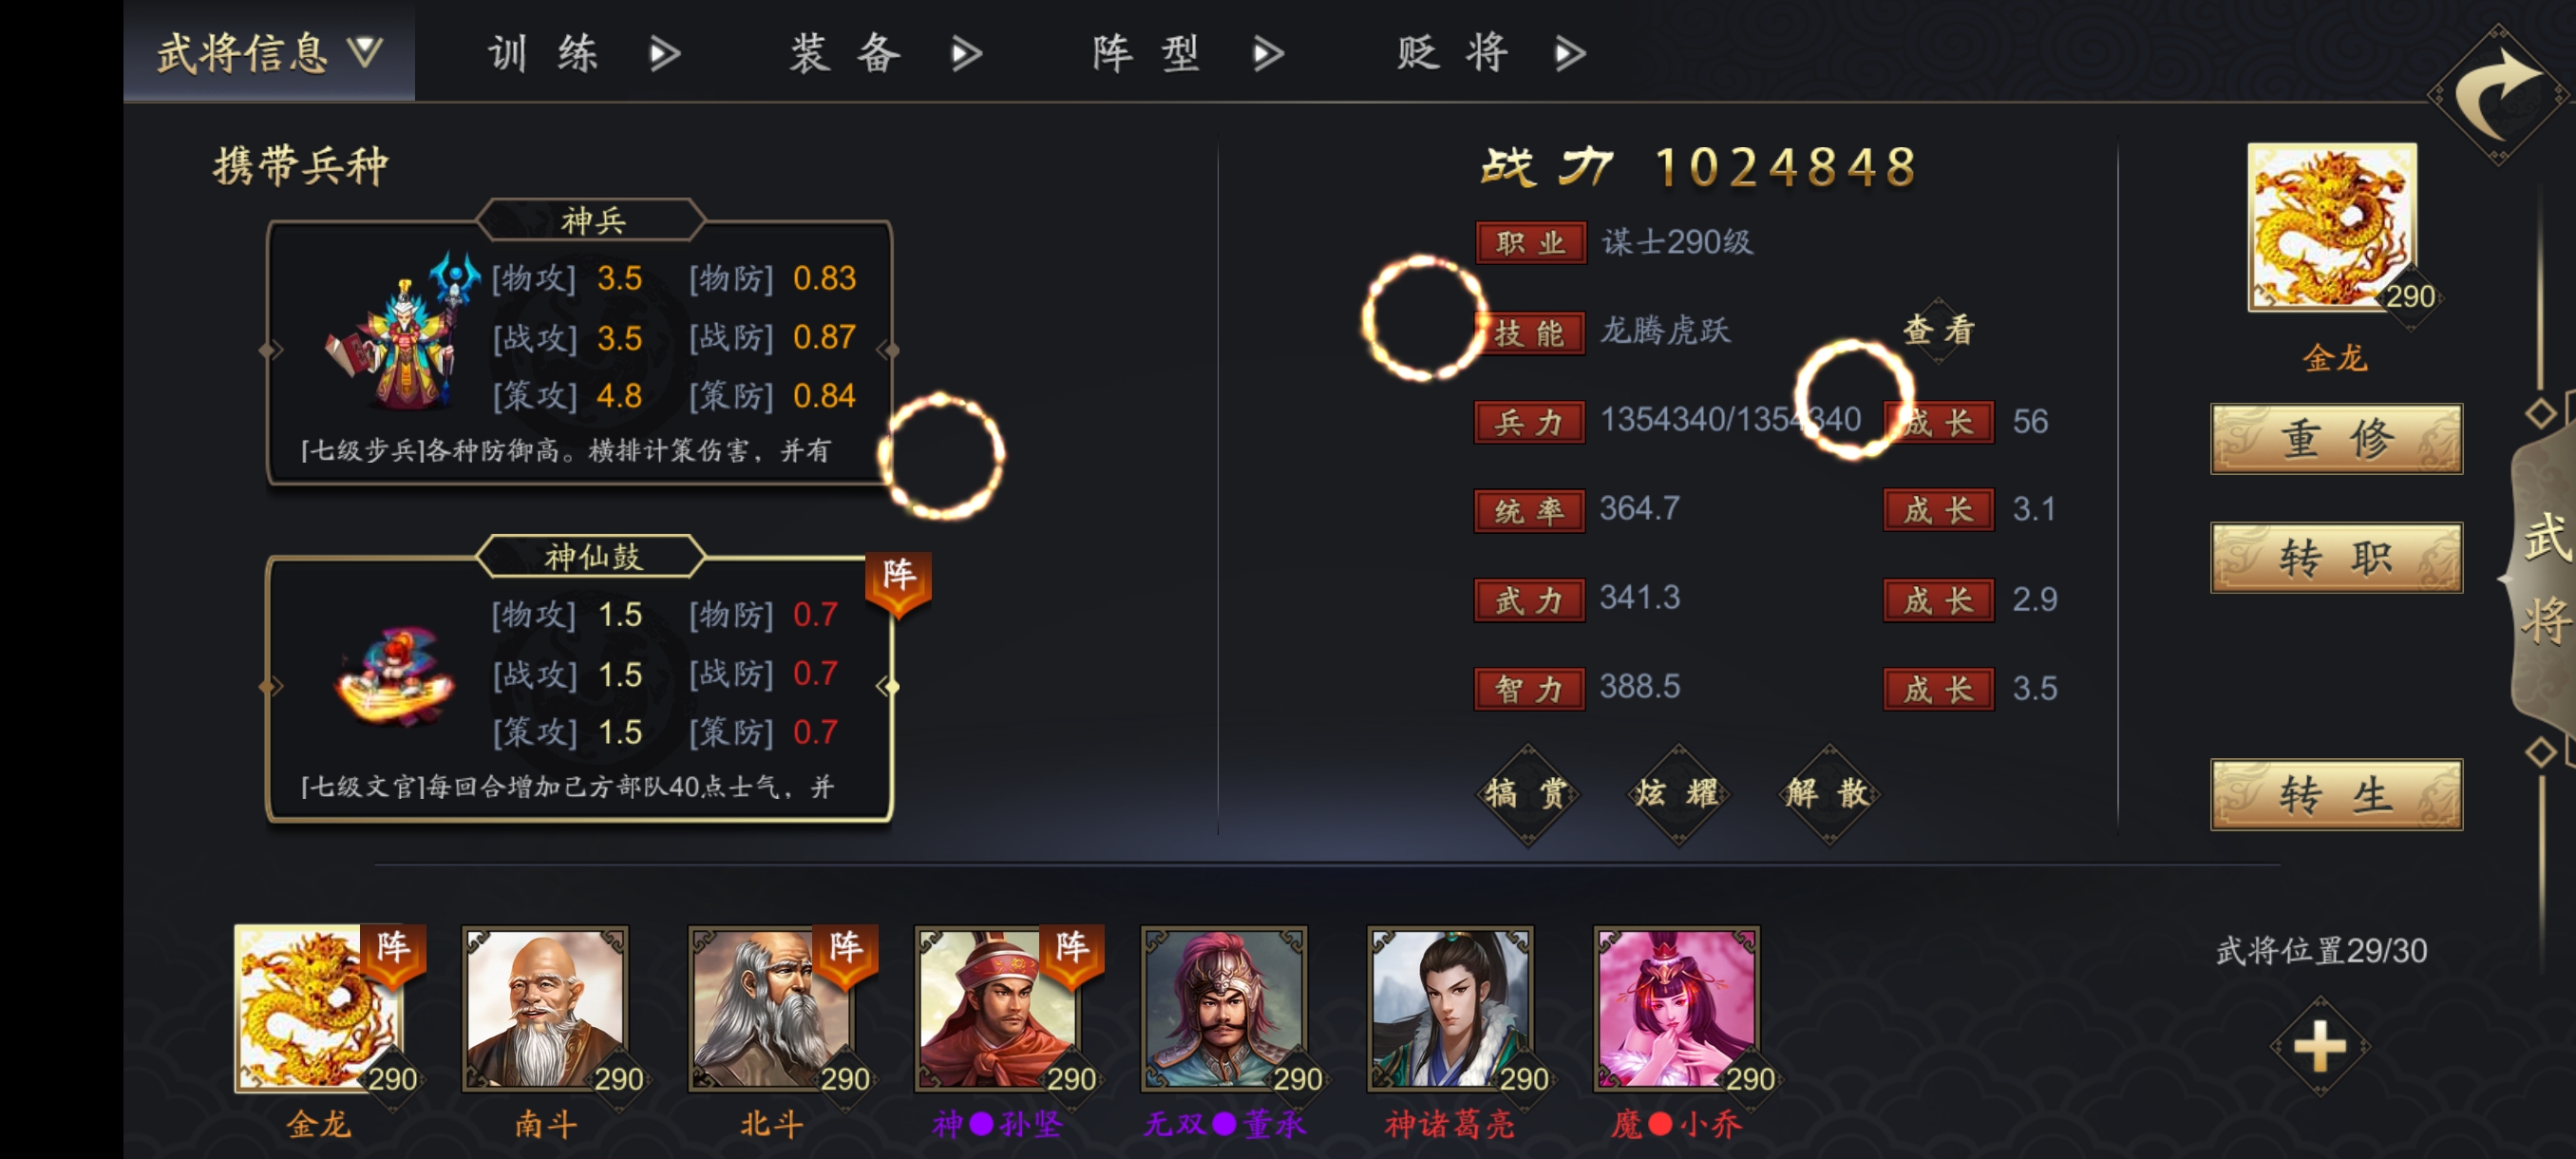
Task: Open the 武将信息 dropdown tab
Action: click(x=269, y=52)
